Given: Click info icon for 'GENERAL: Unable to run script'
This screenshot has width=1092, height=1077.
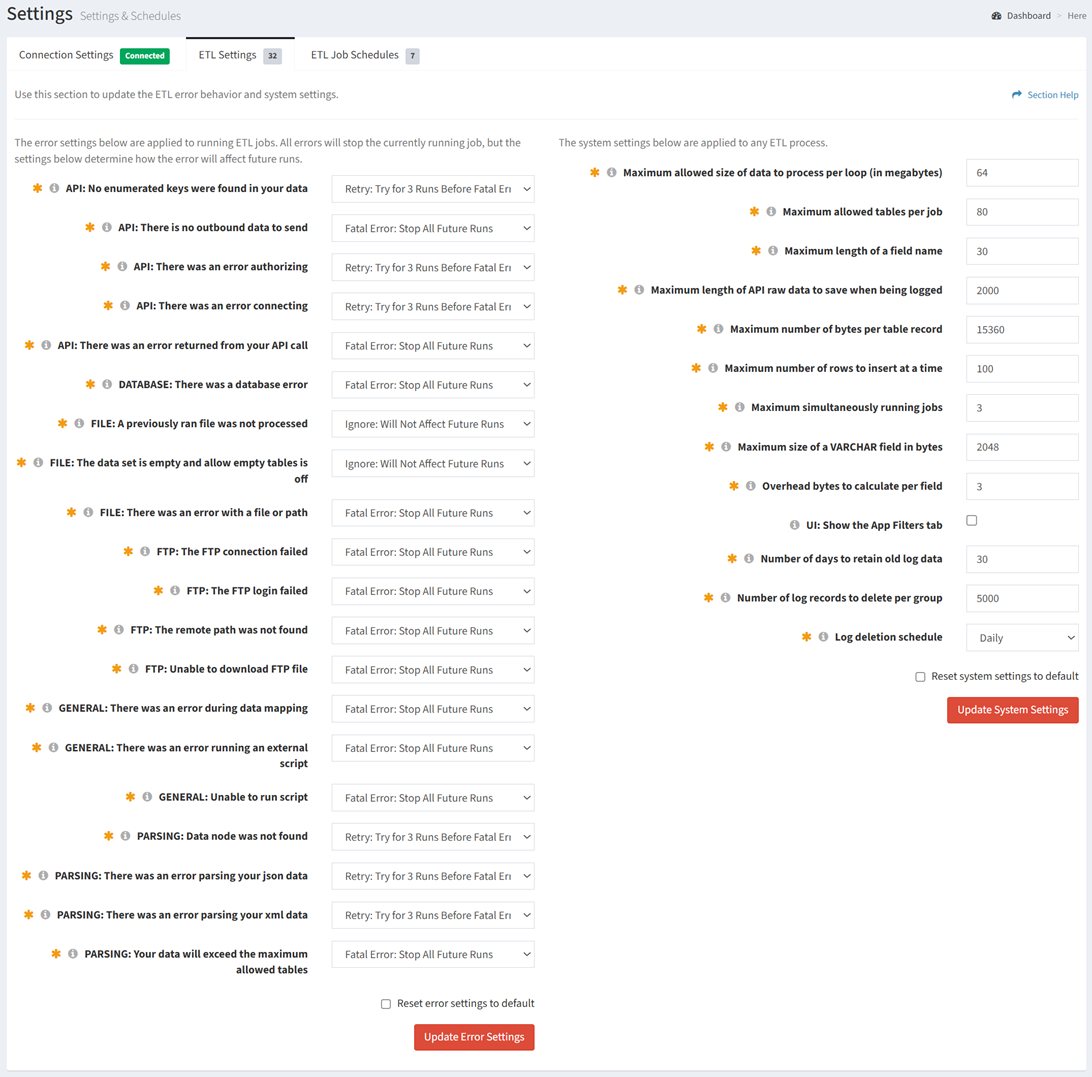Looking at the screenshot, I should tap(147, 797).
